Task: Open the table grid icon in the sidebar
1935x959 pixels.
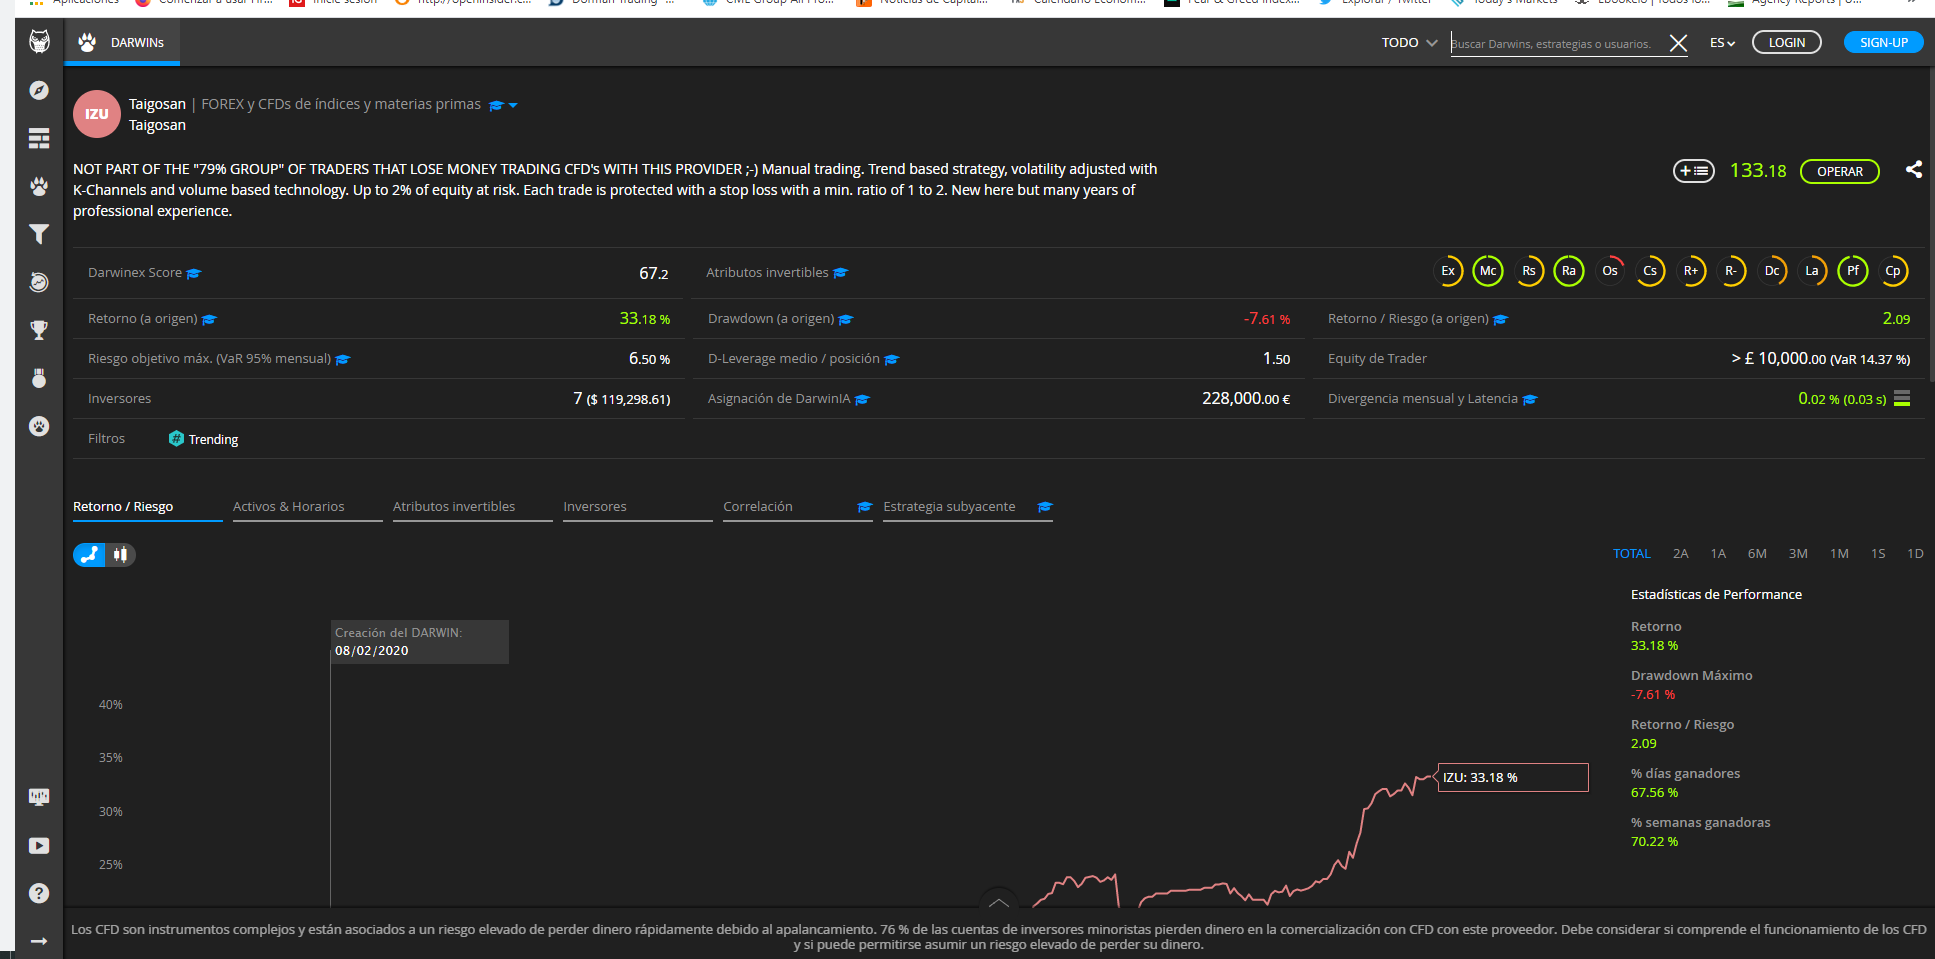Action: point(39,138)
